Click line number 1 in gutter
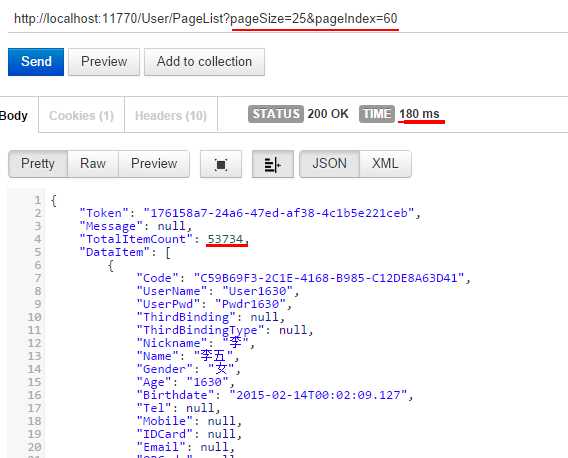The image size is (568, 458). click(x=38, y=200)
